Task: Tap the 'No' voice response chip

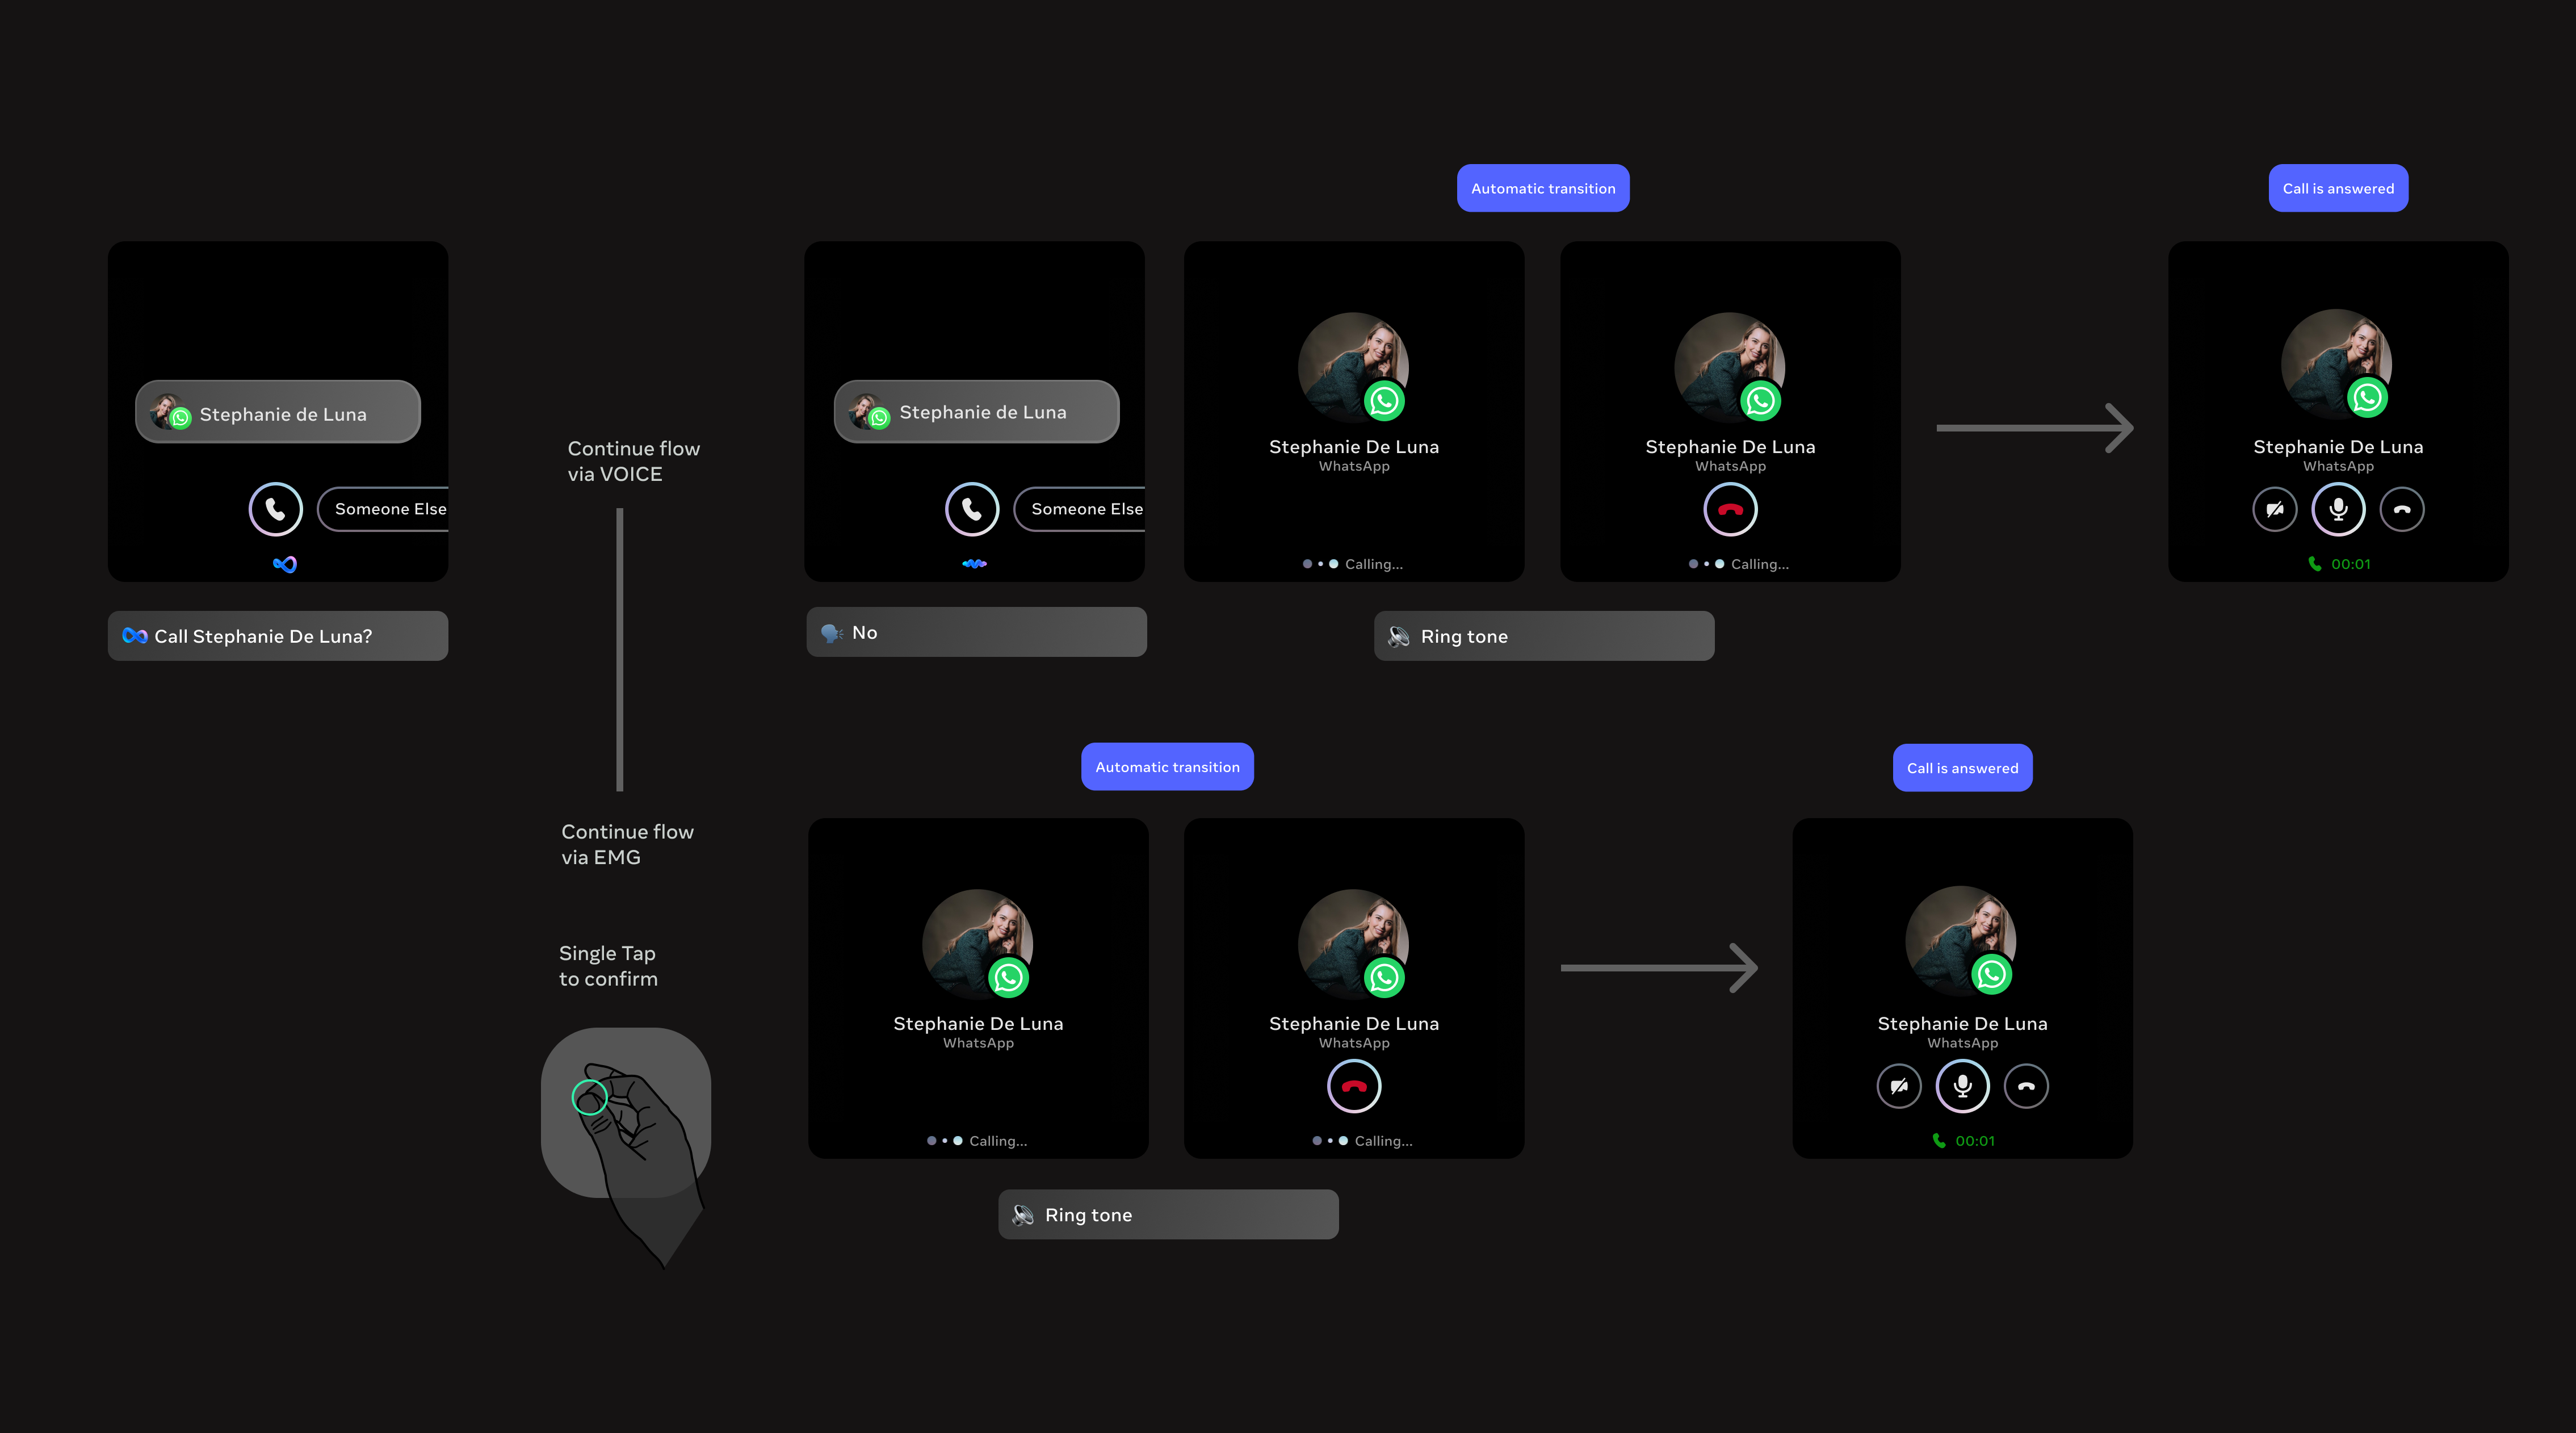Action: point(976,632)
